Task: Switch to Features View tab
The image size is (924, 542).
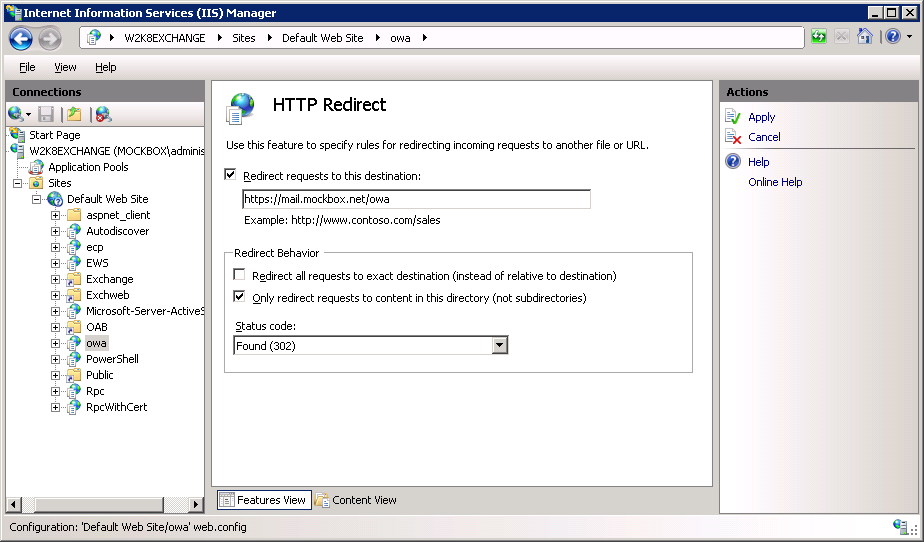Action: click(264, 500)
